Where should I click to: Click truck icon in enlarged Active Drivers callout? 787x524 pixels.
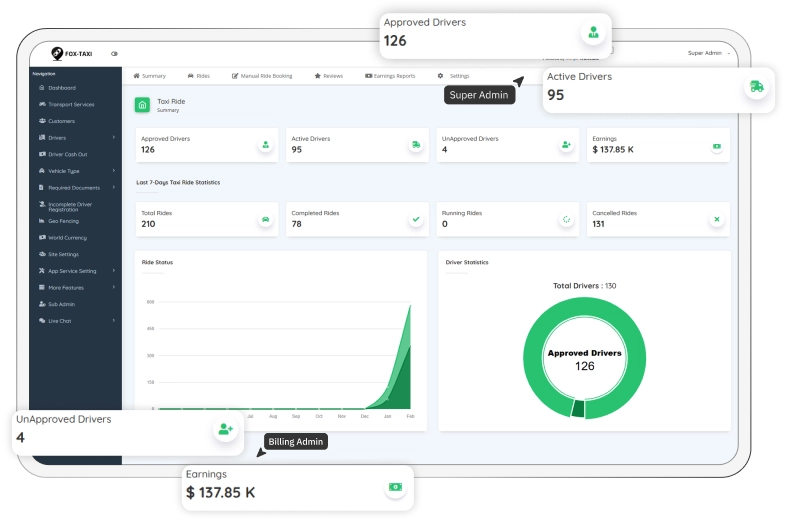pyautogui.click(x=756, y=86)
